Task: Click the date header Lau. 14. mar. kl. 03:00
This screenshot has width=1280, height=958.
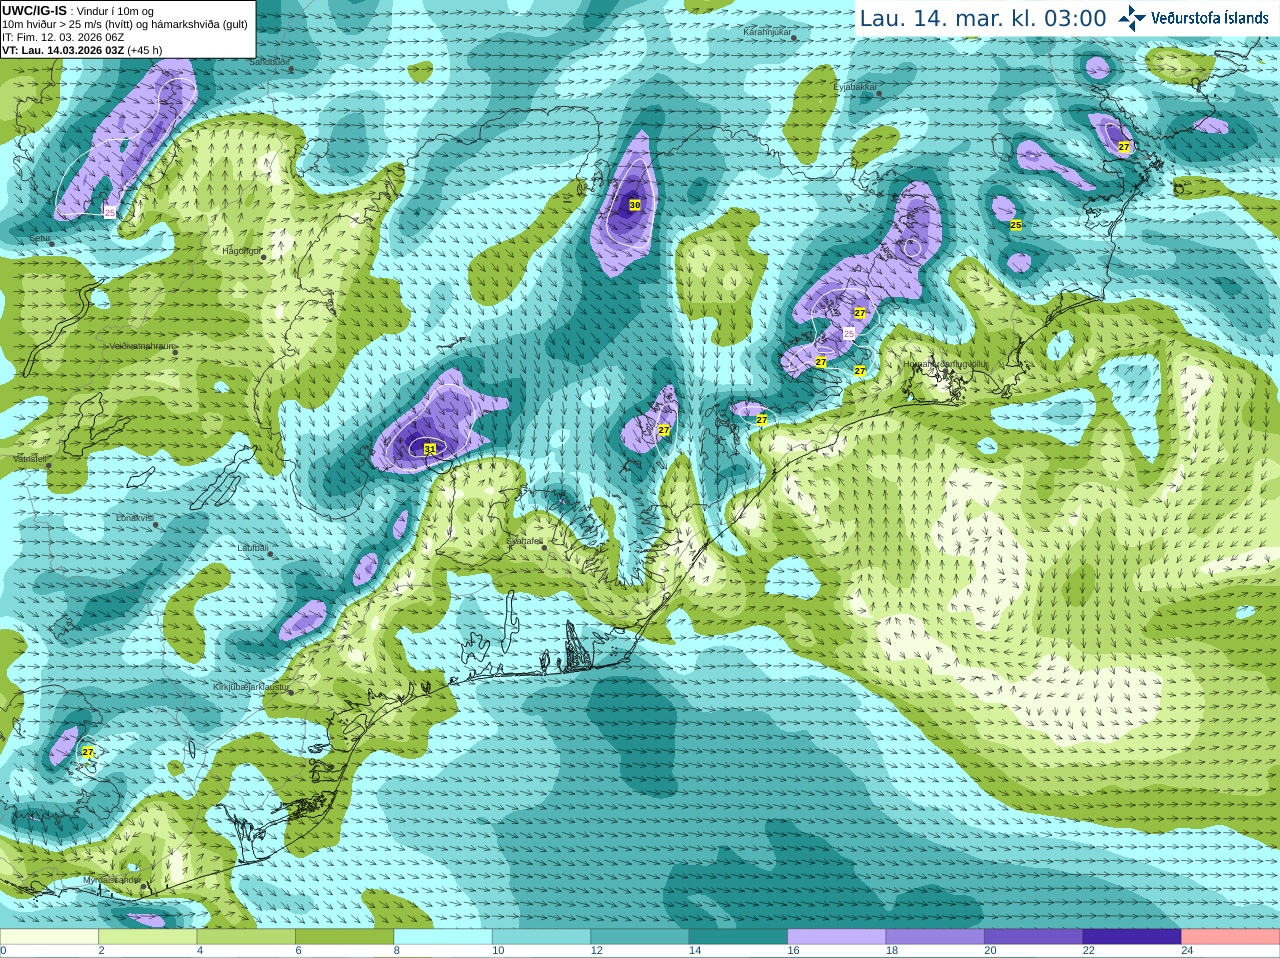Action: click(x=983, y=18)
